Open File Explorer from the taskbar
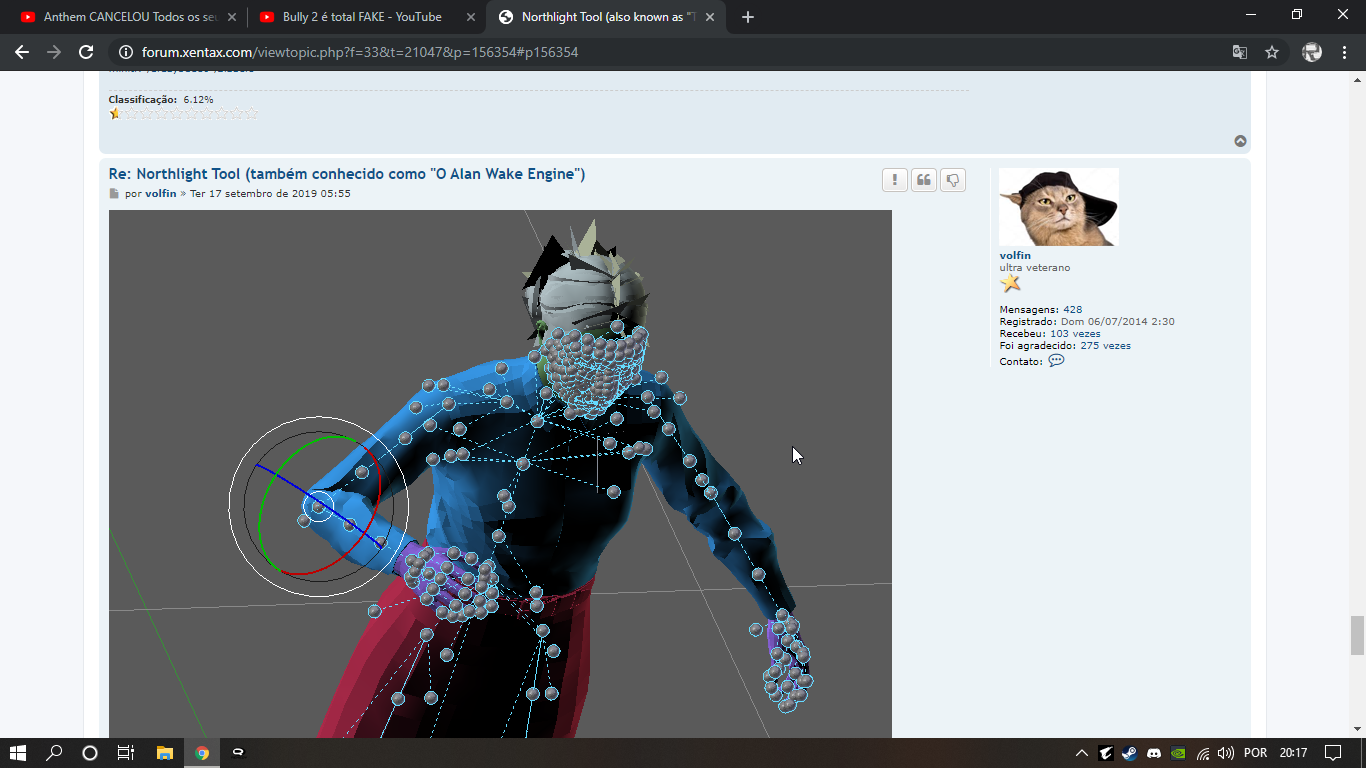 pos(166,753)
